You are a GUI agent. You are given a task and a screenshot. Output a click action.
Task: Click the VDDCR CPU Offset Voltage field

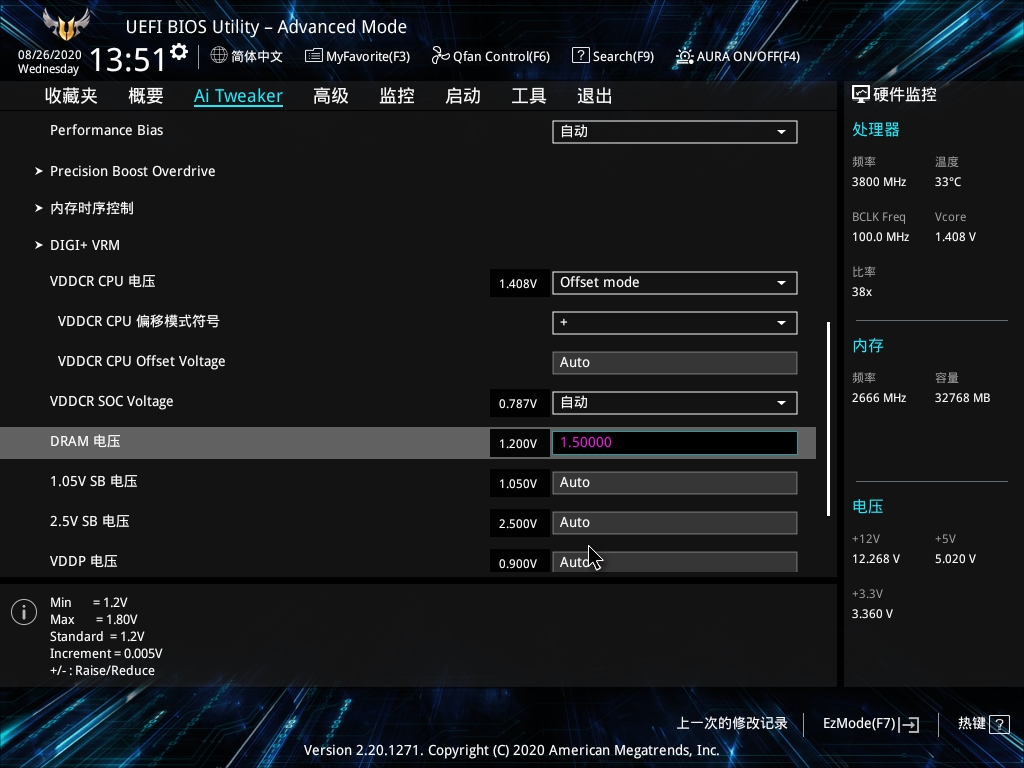[x=675, y=362]
